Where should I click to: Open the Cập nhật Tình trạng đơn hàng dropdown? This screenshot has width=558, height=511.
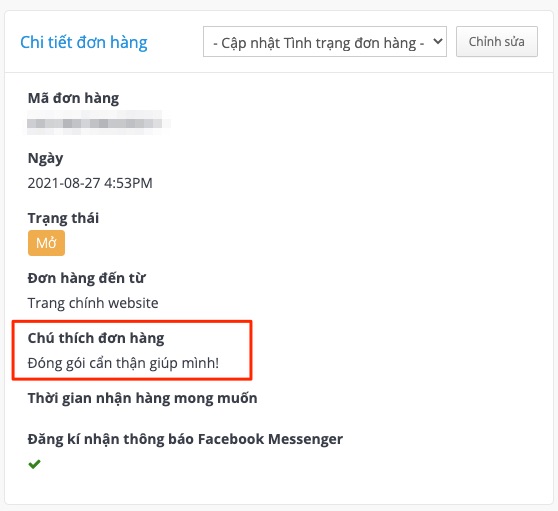325,42
